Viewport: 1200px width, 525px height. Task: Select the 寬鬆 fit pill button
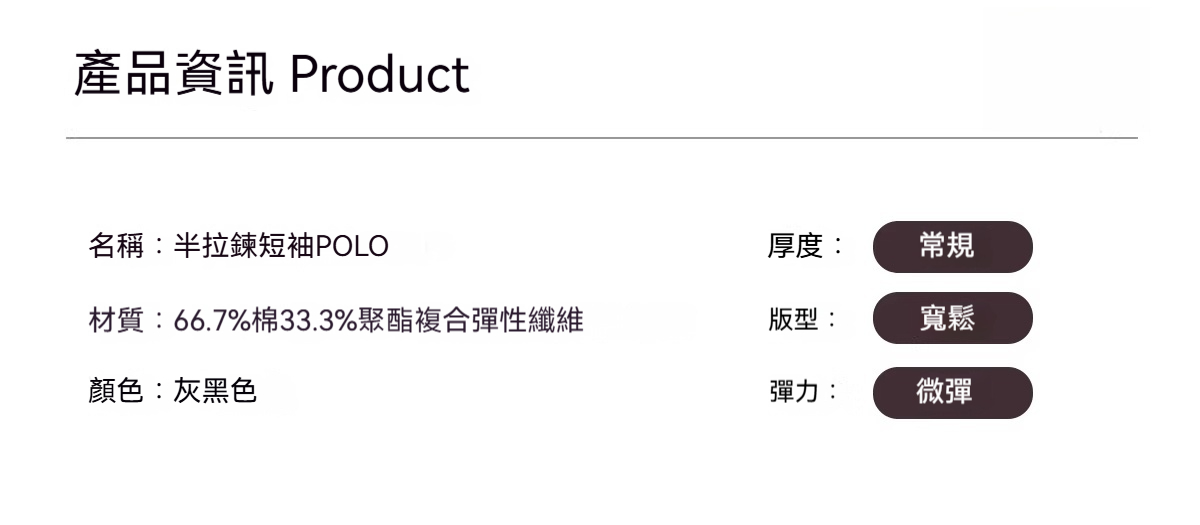[x=952, y=318]
